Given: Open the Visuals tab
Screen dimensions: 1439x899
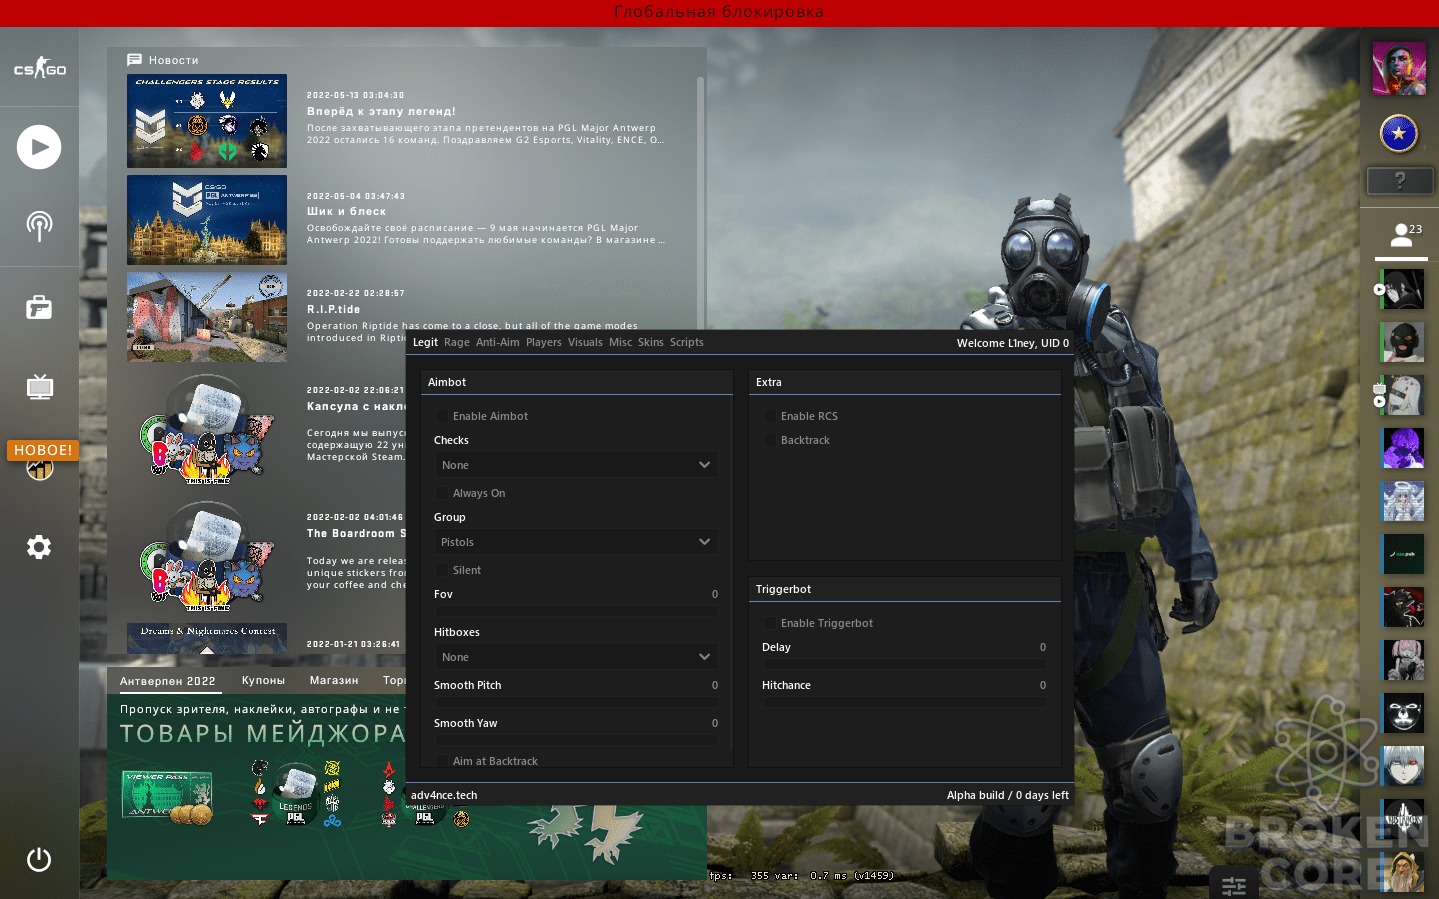Looking at the screenshot, I should 585,342.
